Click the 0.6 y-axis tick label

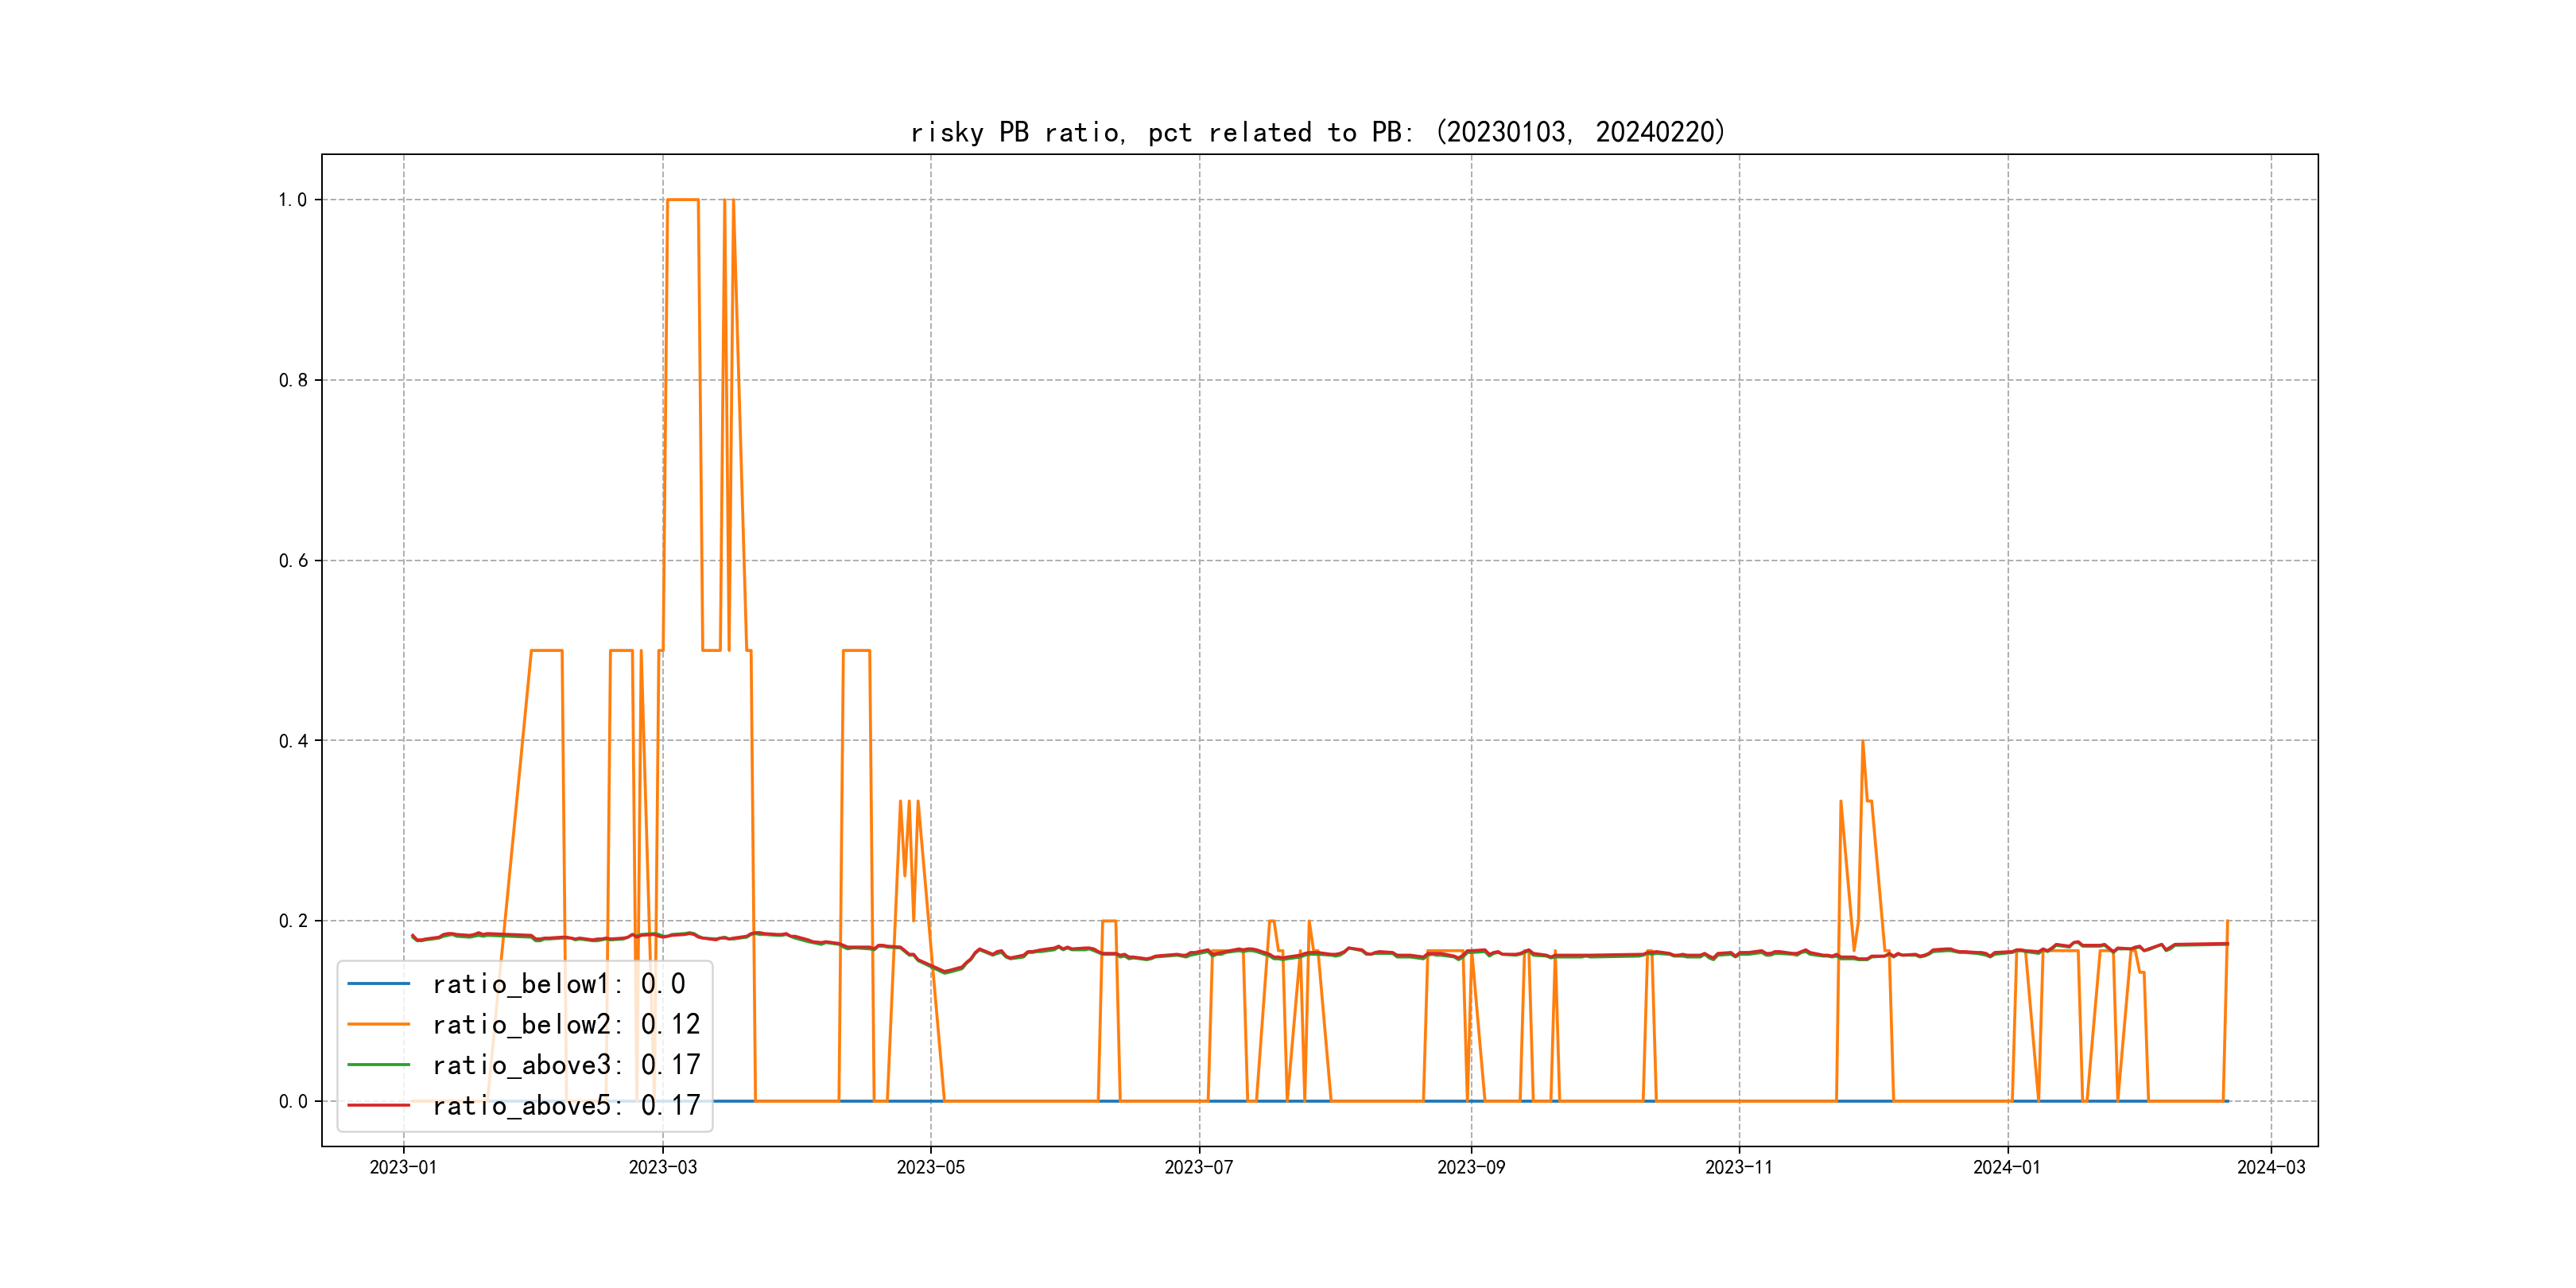pos(292,561)
